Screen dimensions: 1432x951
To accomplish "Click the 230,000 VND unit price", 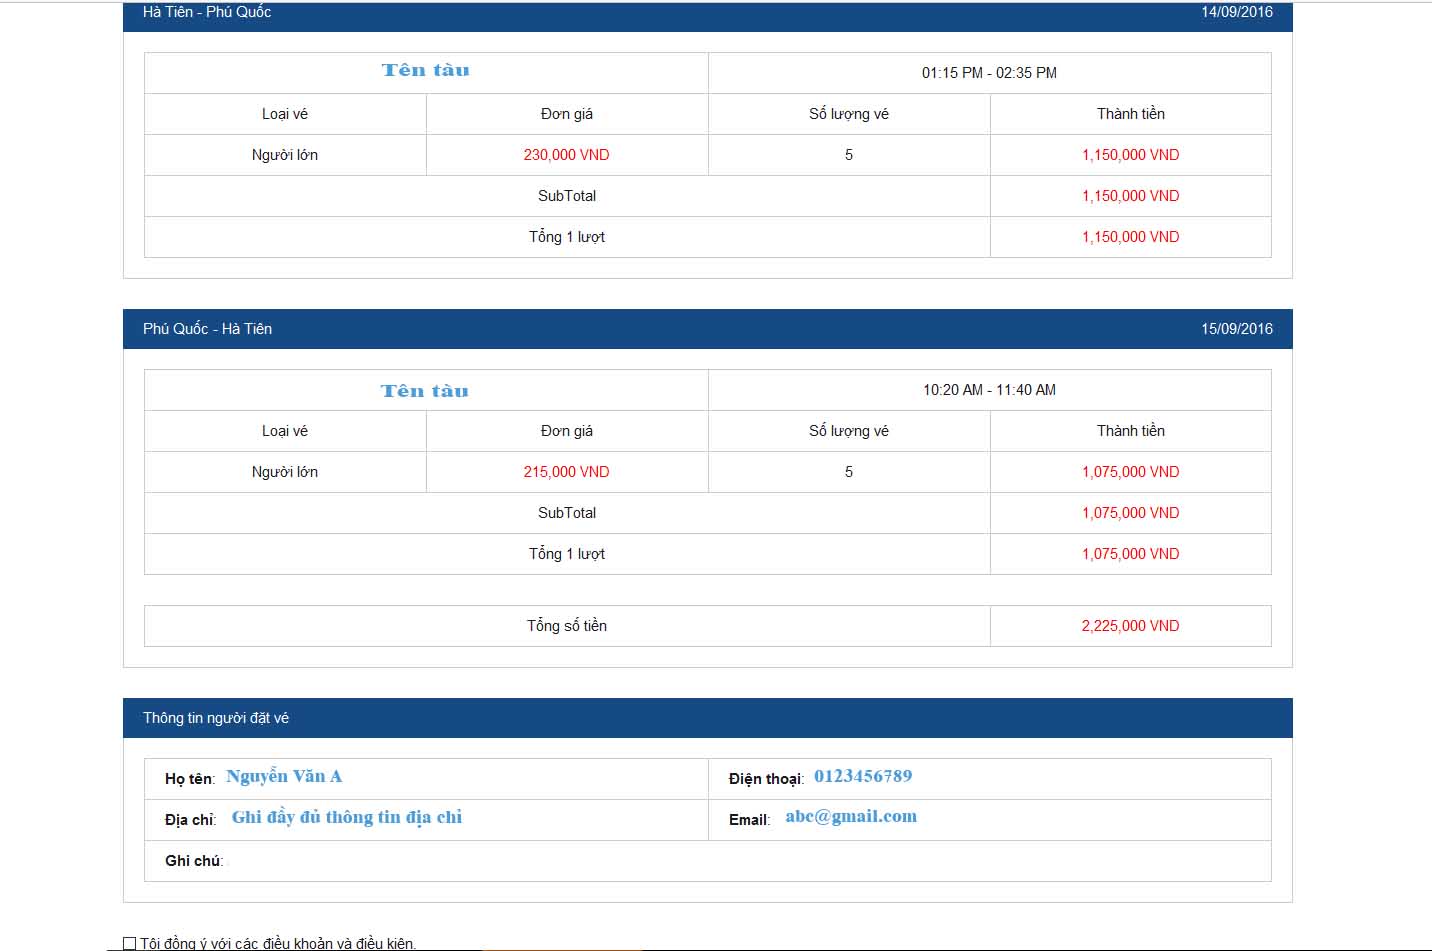I will click(566, 155).
